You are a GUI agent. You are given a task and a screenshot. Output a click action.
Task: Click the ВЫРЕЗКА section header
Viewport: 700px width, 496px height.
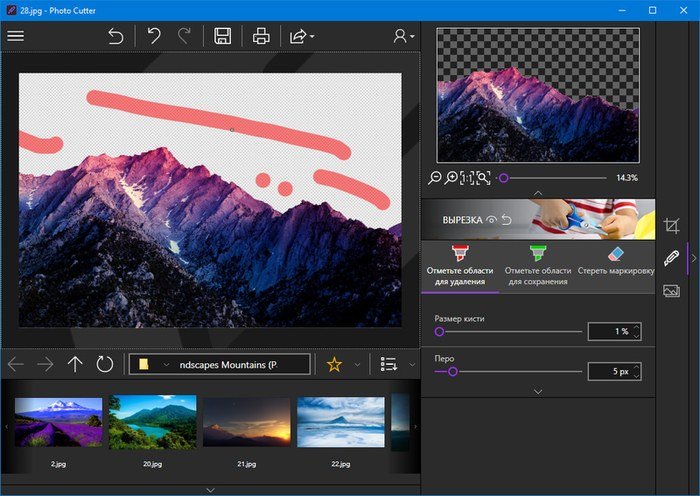(462, 220)
